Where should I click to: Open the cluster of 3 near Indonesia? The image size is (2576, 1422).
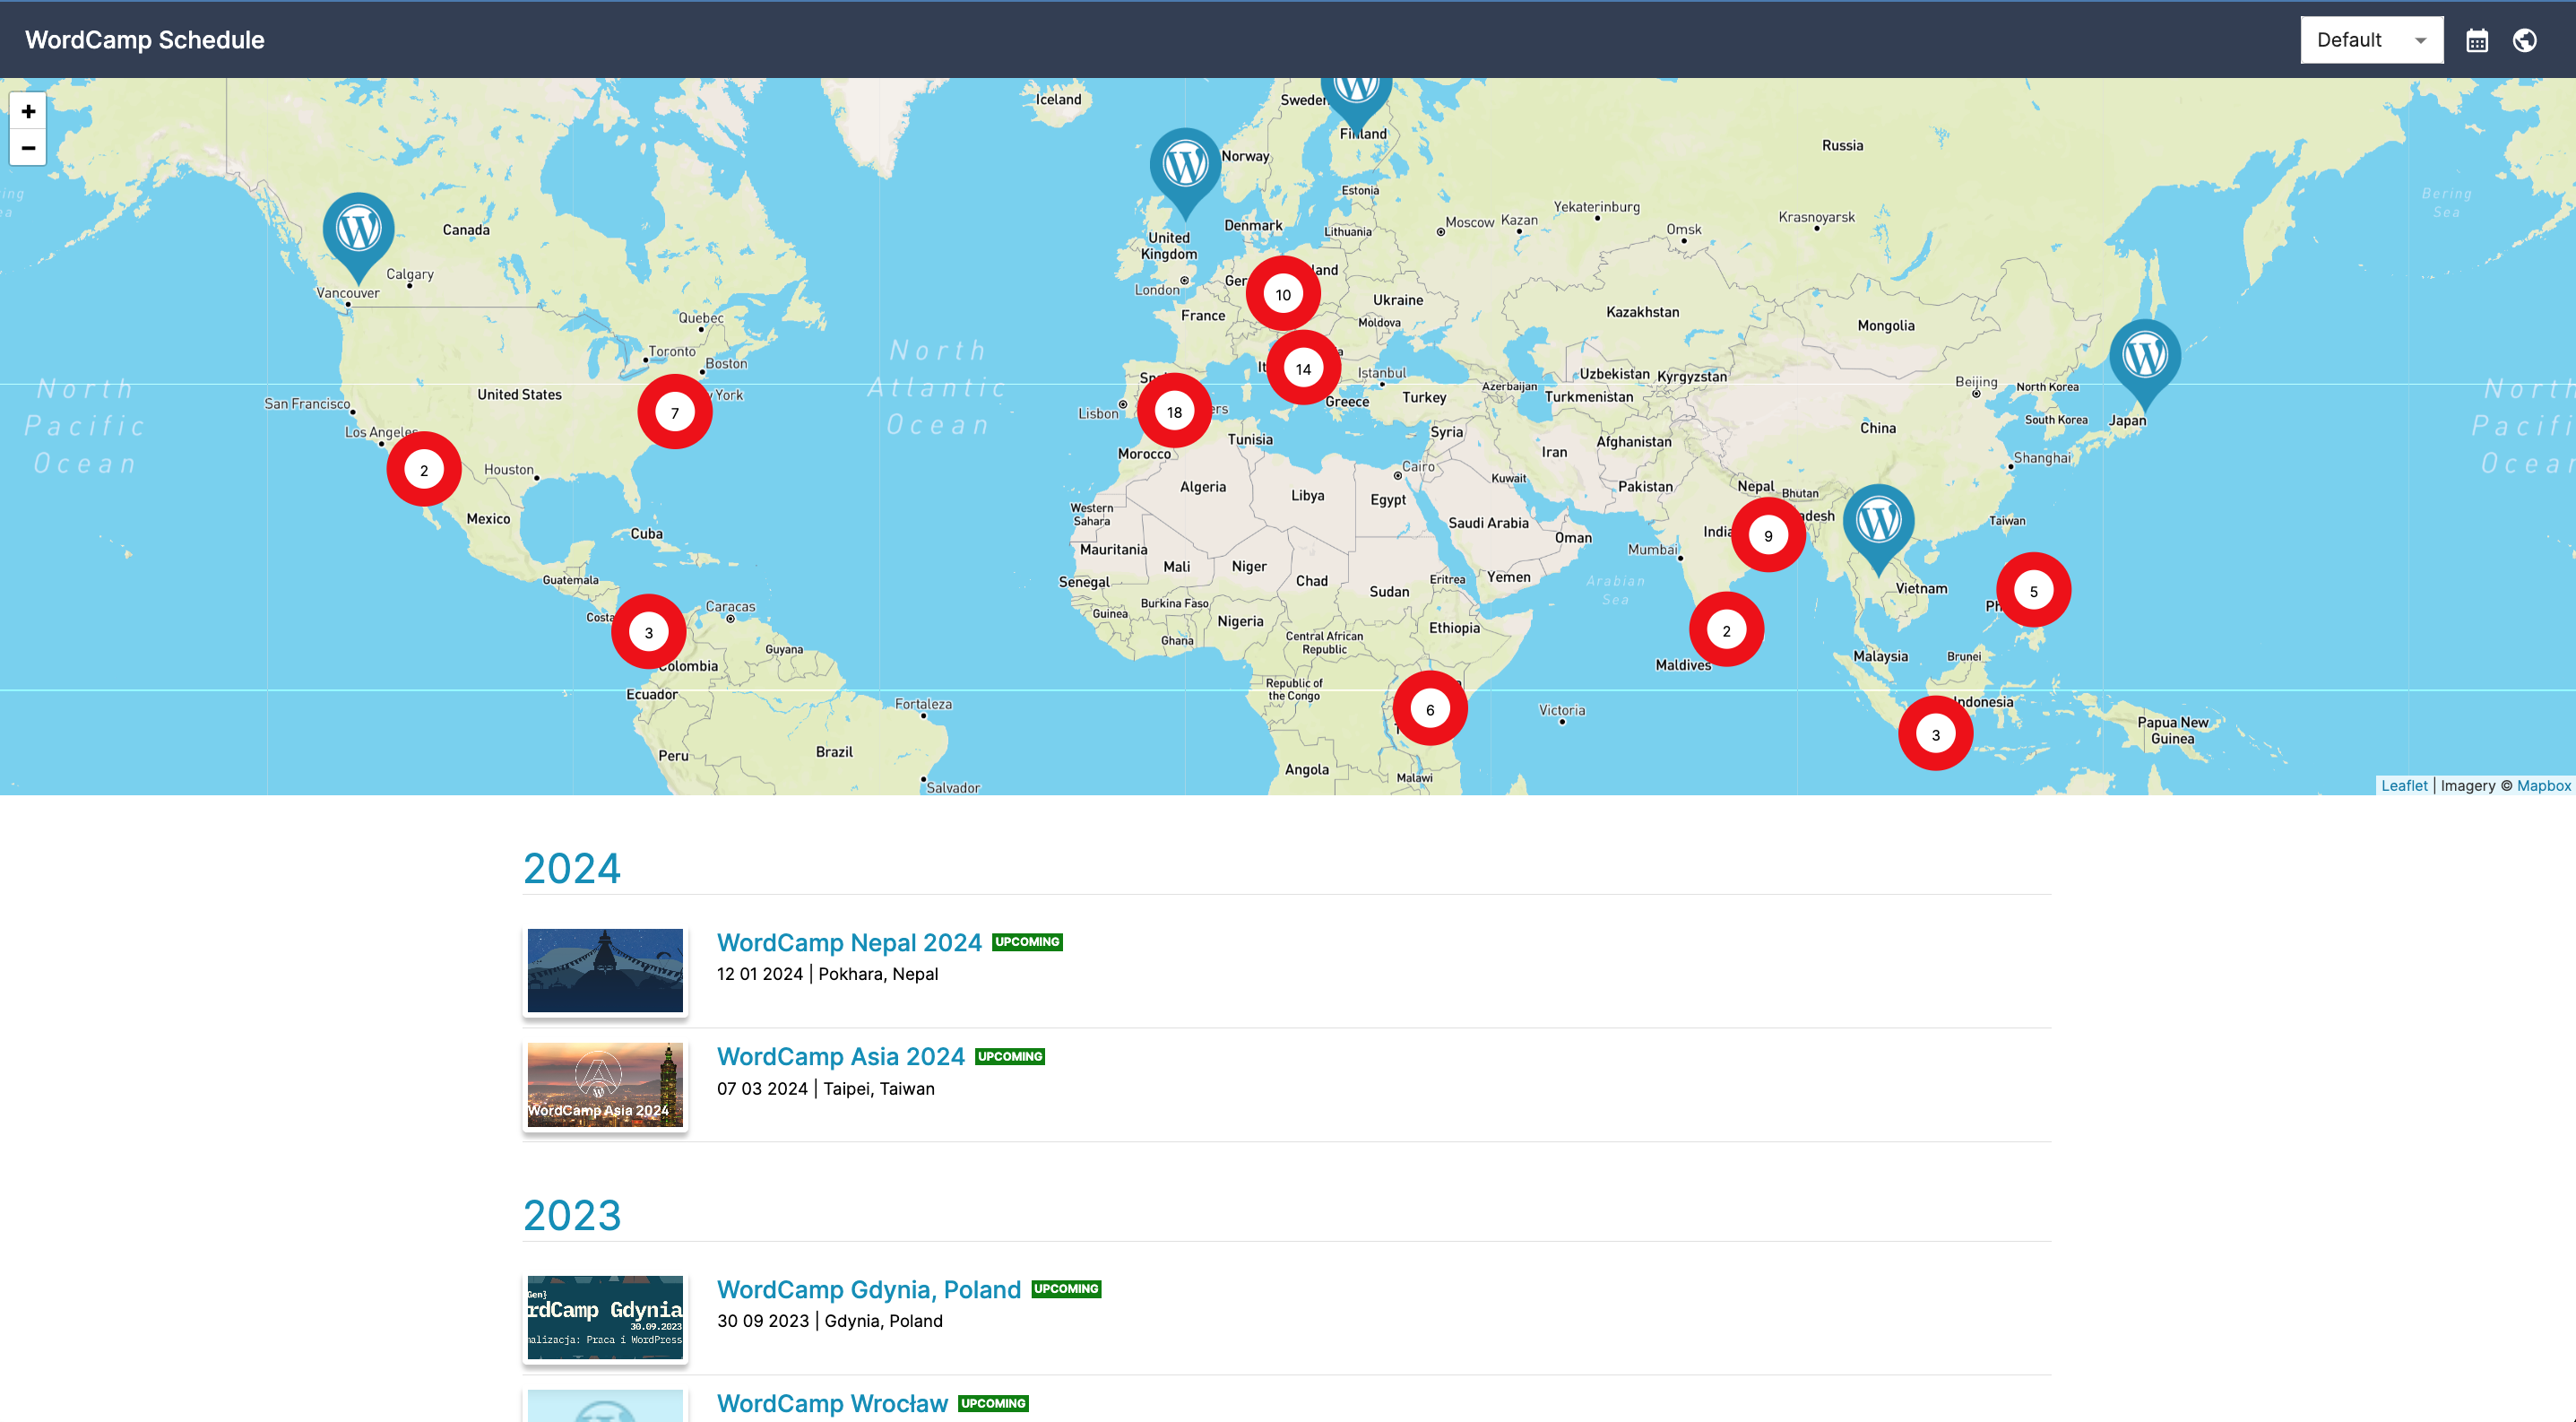1935,735
